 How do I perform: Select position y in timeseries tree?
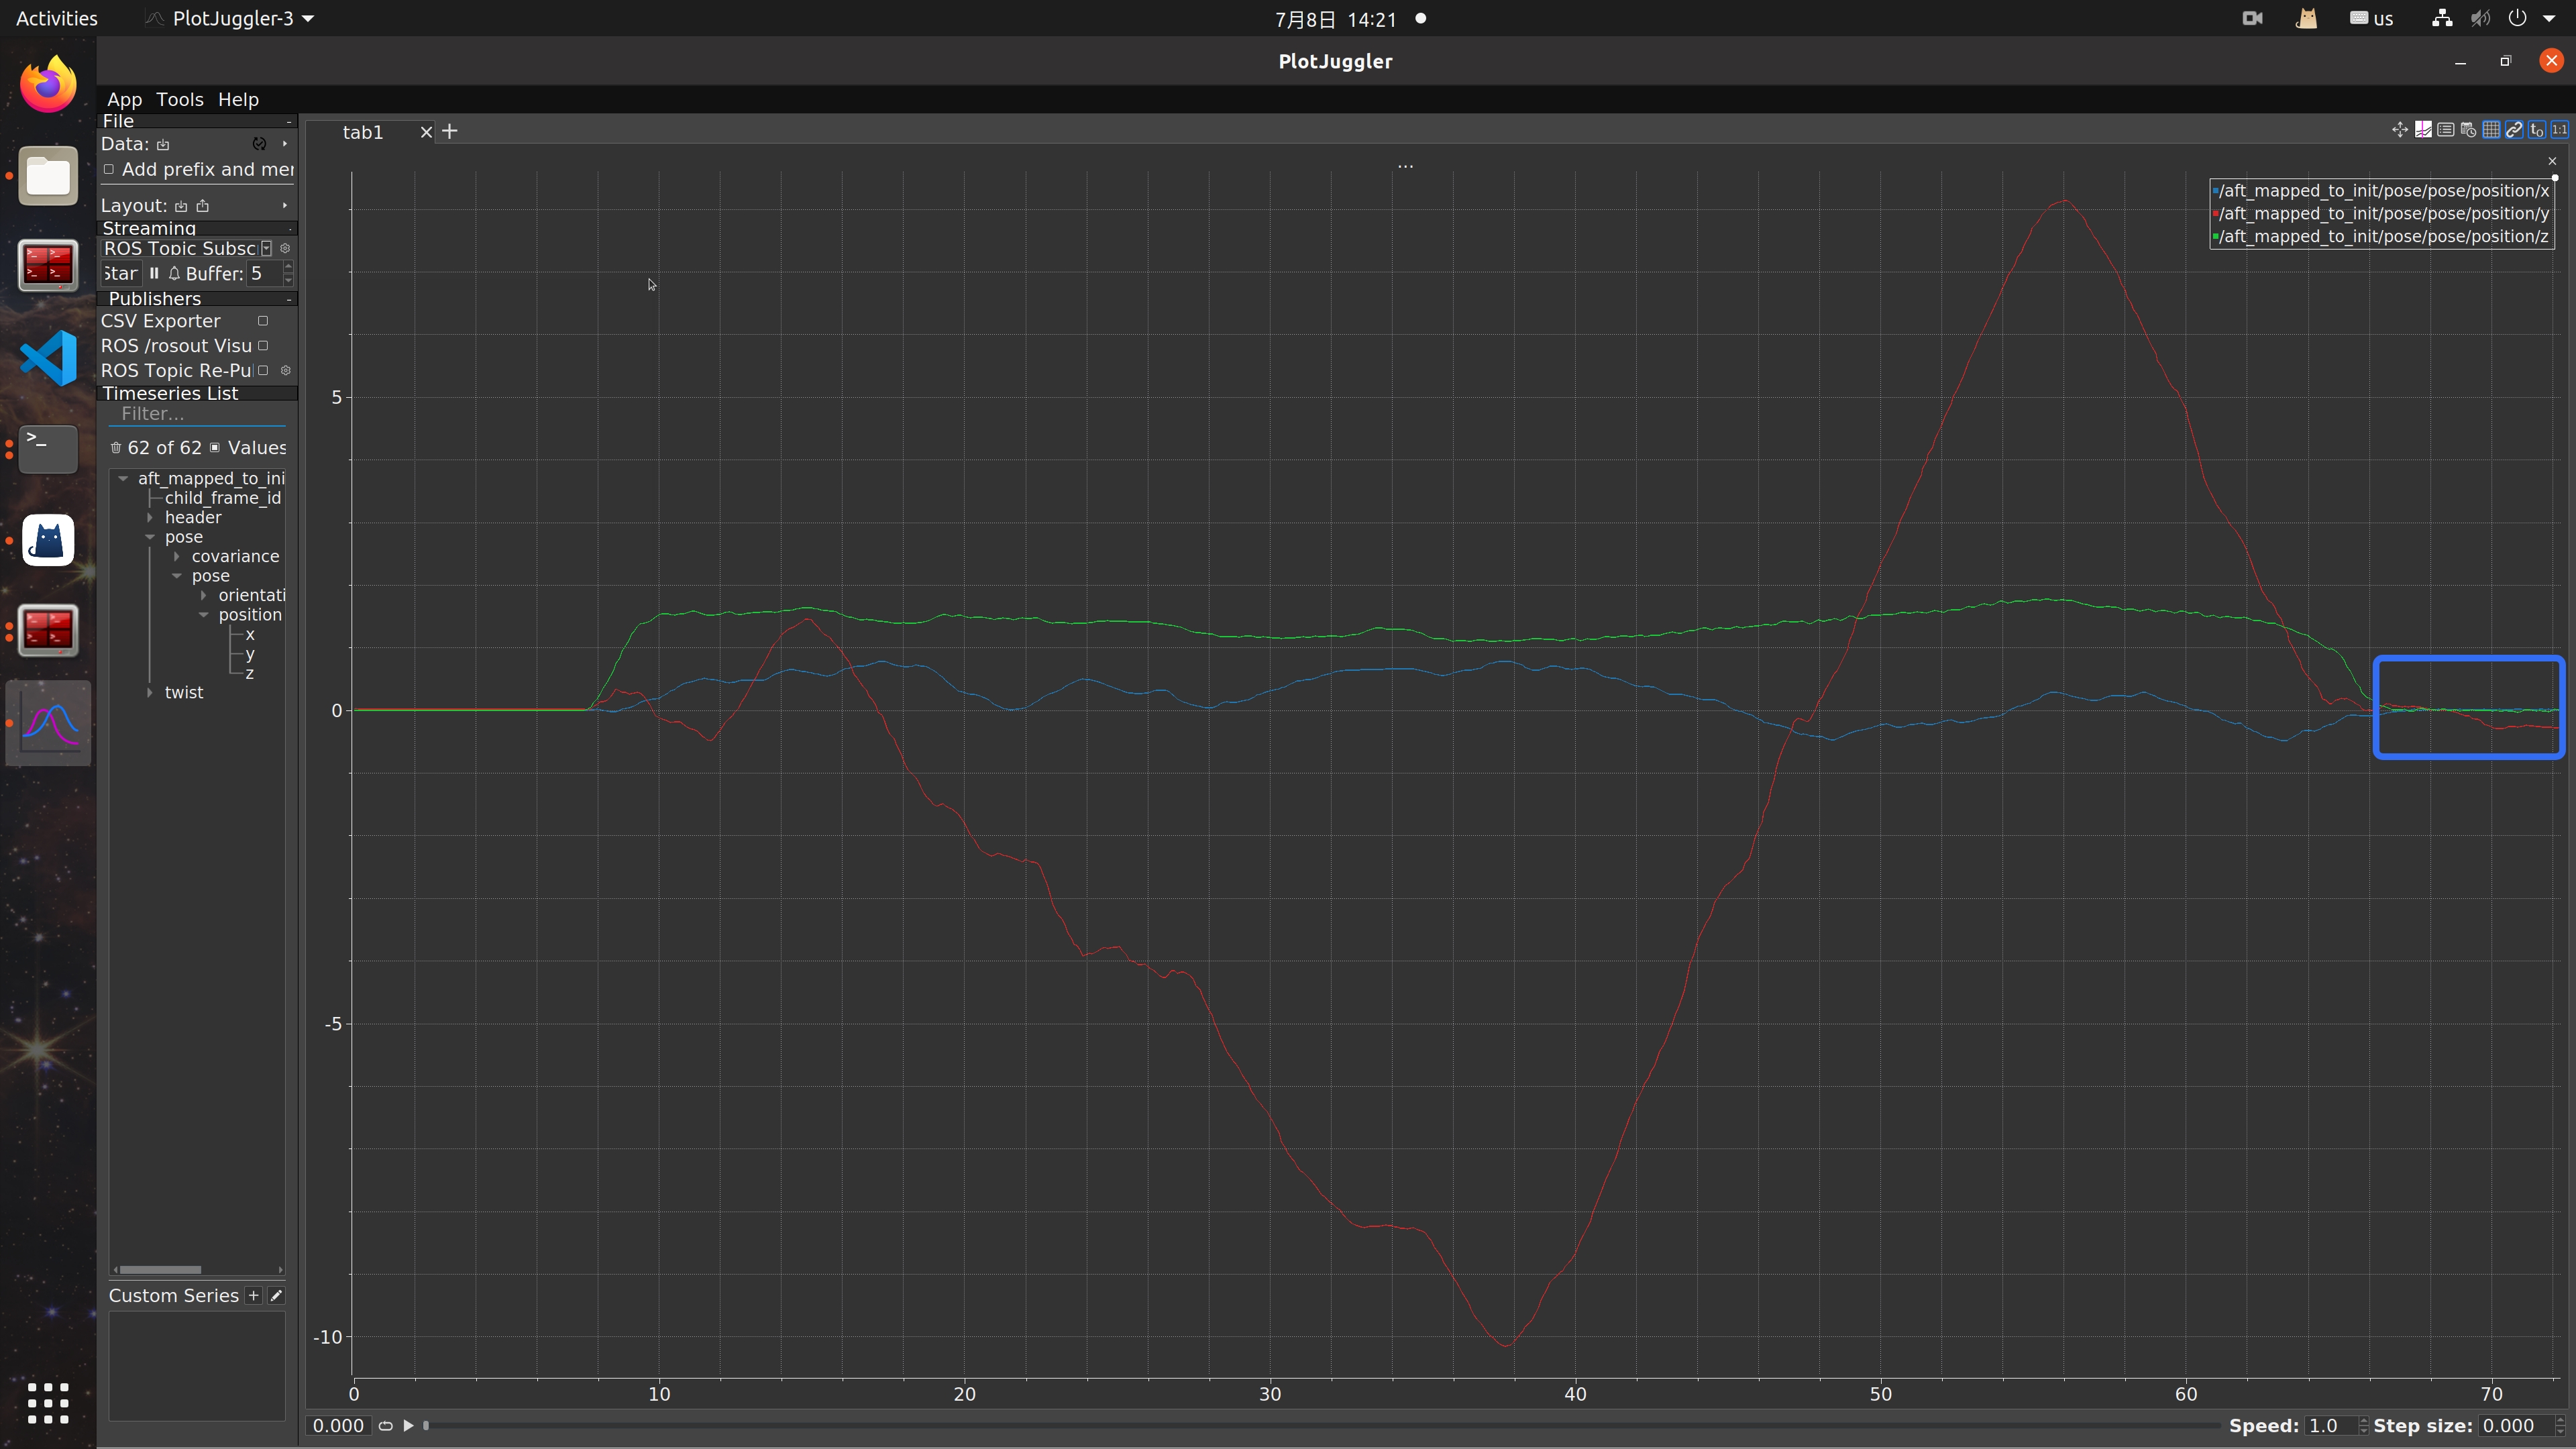pos(250,654)
